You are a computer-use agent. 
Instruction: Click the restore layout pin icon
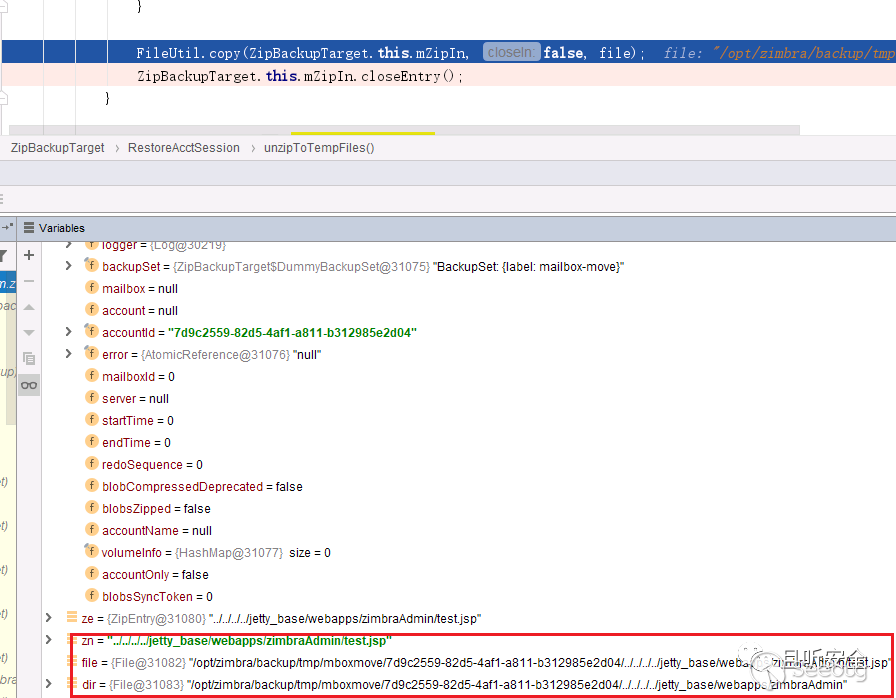[x=7, y=228]
